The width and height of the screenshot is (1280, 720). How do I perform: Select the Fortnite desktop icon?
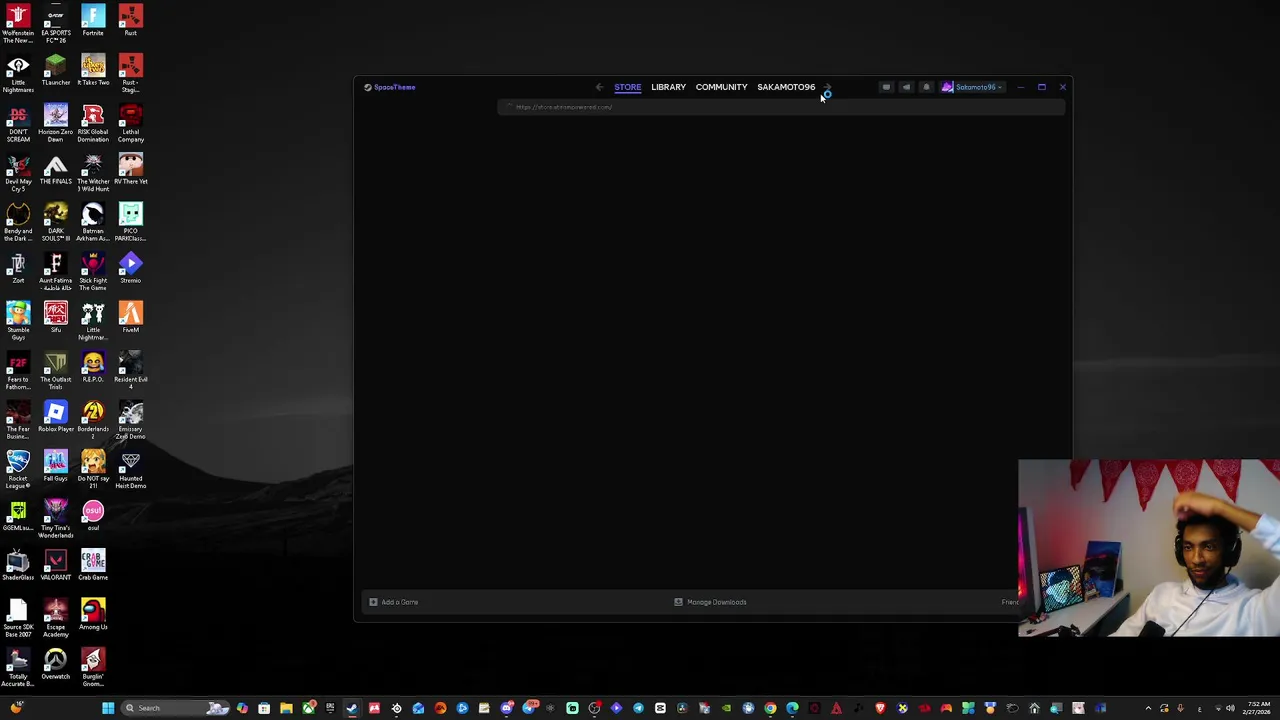93,21
